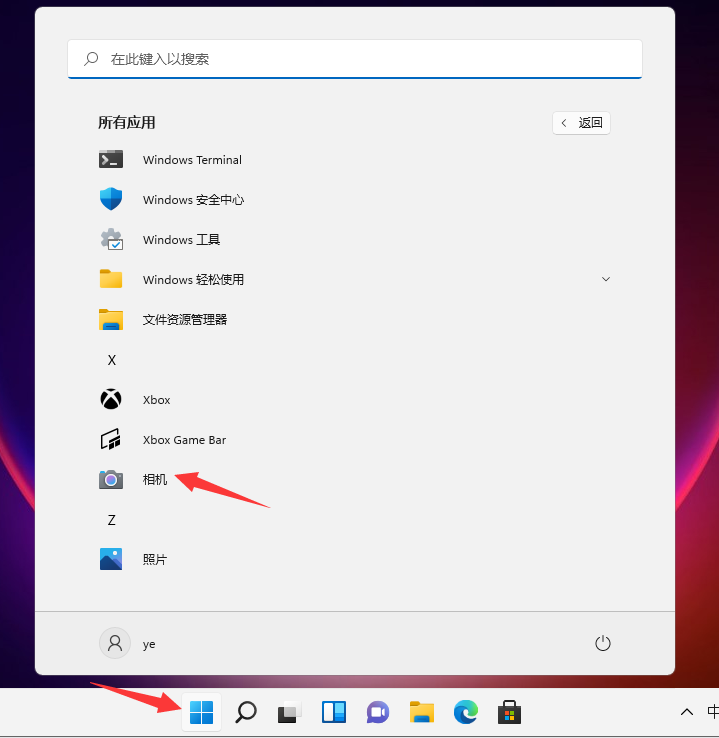This screenshot has width=719, height=738.
Task: Open Microsoft Store from the taskbar
Action: pyautogui.click(x=510, y=712)
